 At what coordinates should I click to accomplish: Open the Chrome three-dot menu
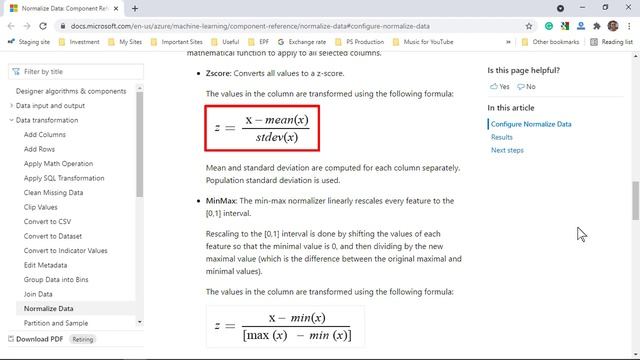pos(629,26)
